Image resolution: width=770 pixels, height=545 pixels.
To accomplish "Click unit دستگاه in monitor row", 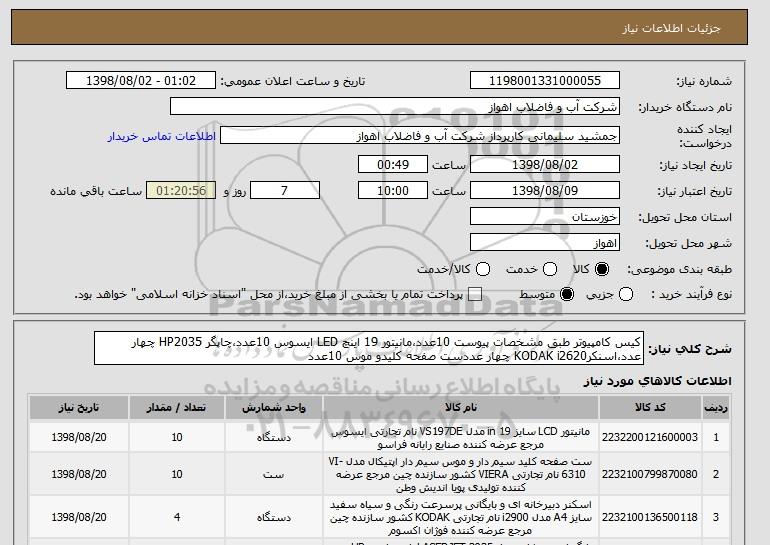I will (274, 437).
